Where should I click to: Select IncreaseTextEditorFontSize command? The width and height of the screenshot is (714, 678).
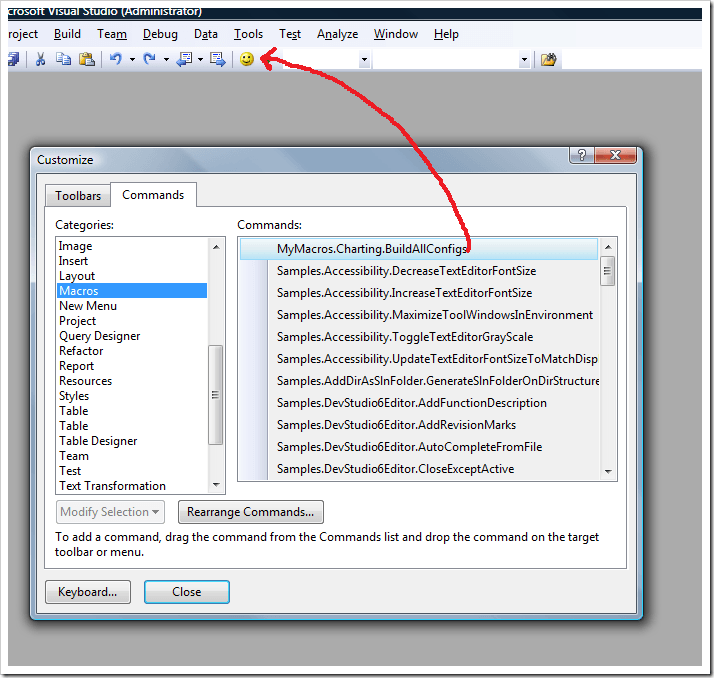(x=419, y=293)
